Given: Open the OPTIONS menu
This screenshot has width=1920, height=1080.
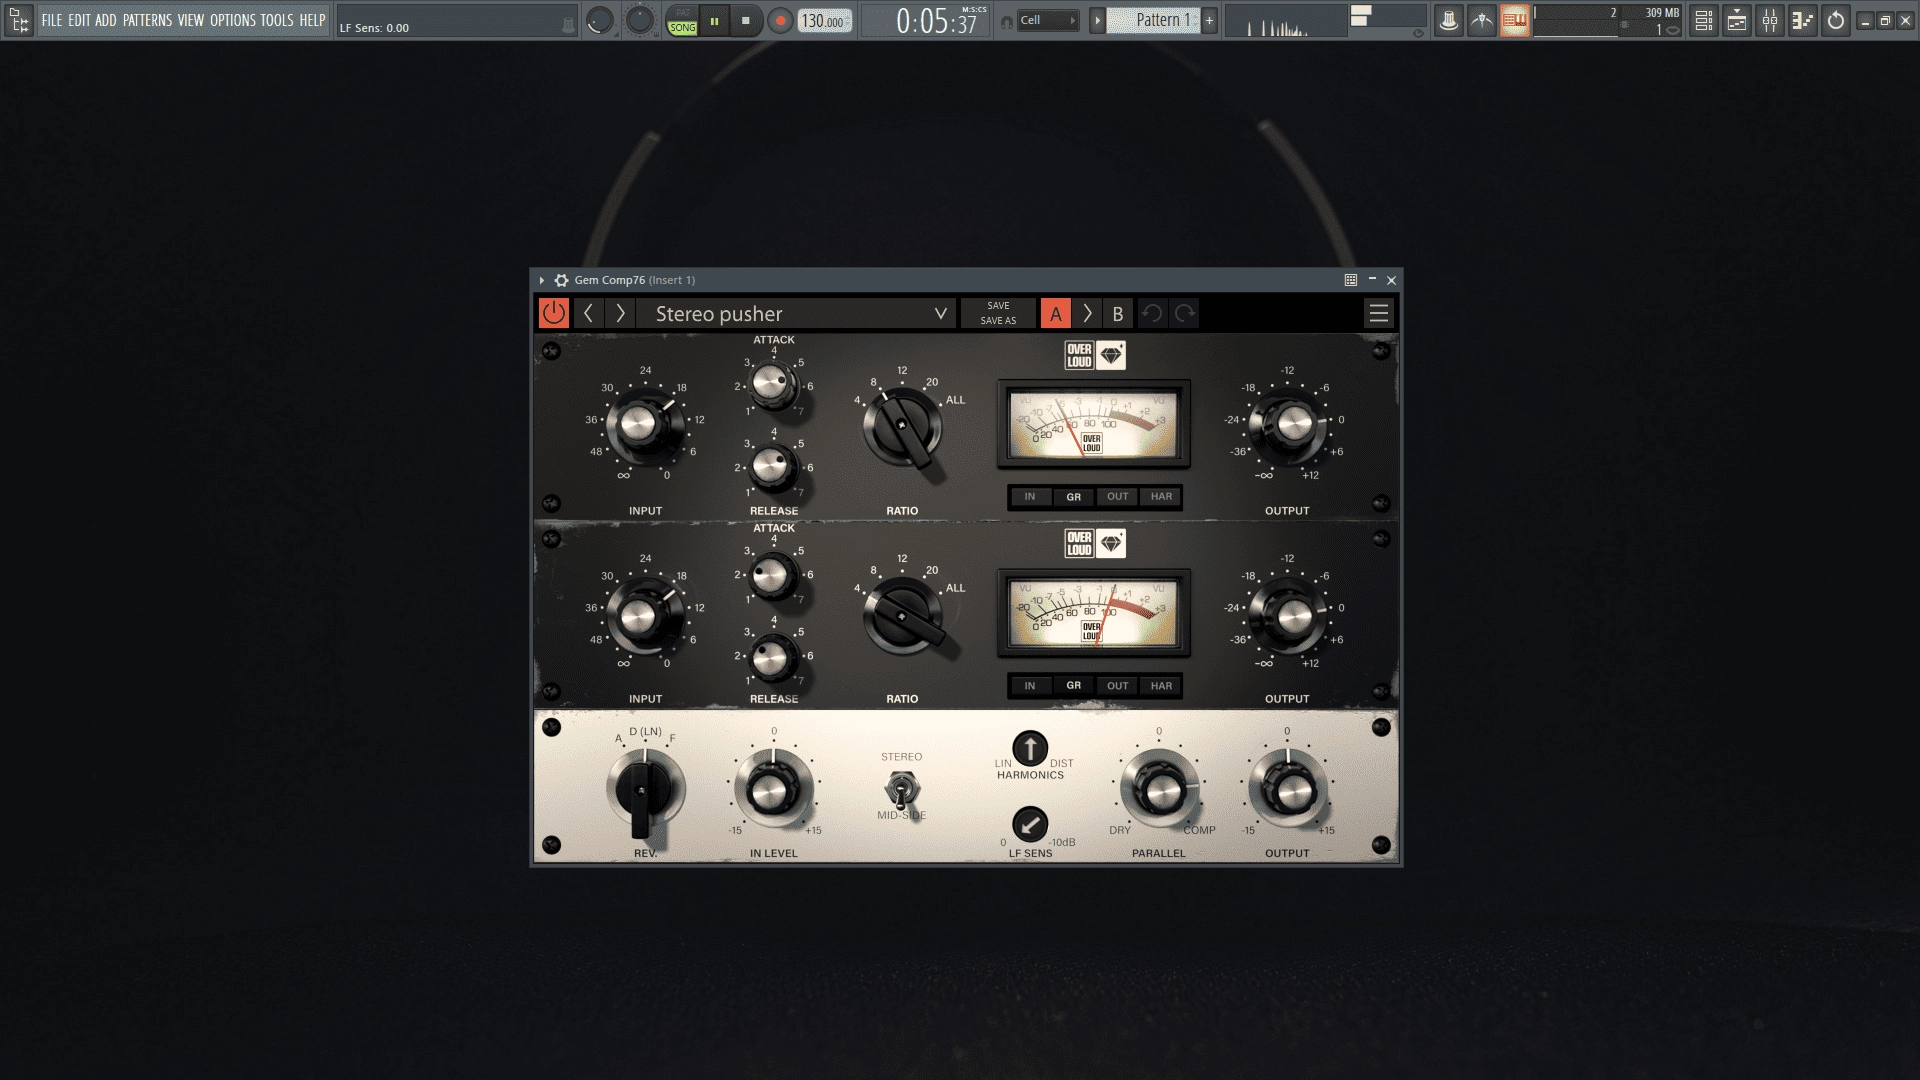Looking at the screenshot, I should pos(233,20).
